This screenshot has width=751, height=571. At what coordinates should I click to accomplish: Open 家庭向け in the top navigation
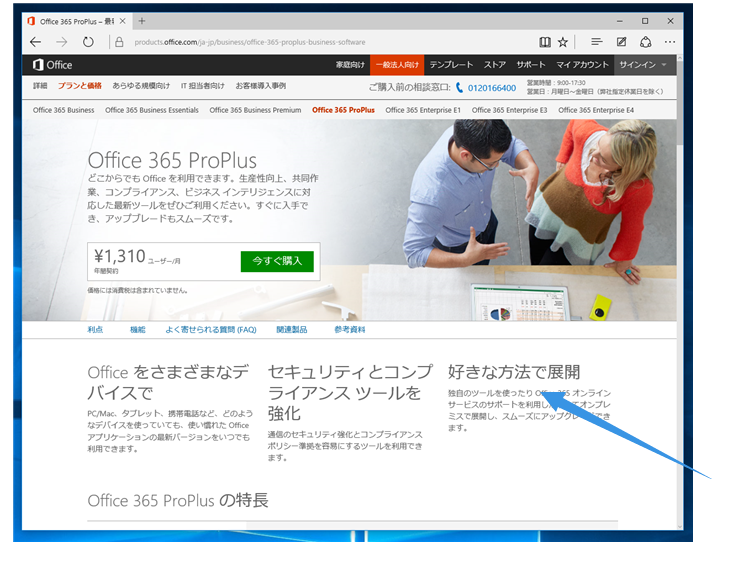tap(350, 65)
